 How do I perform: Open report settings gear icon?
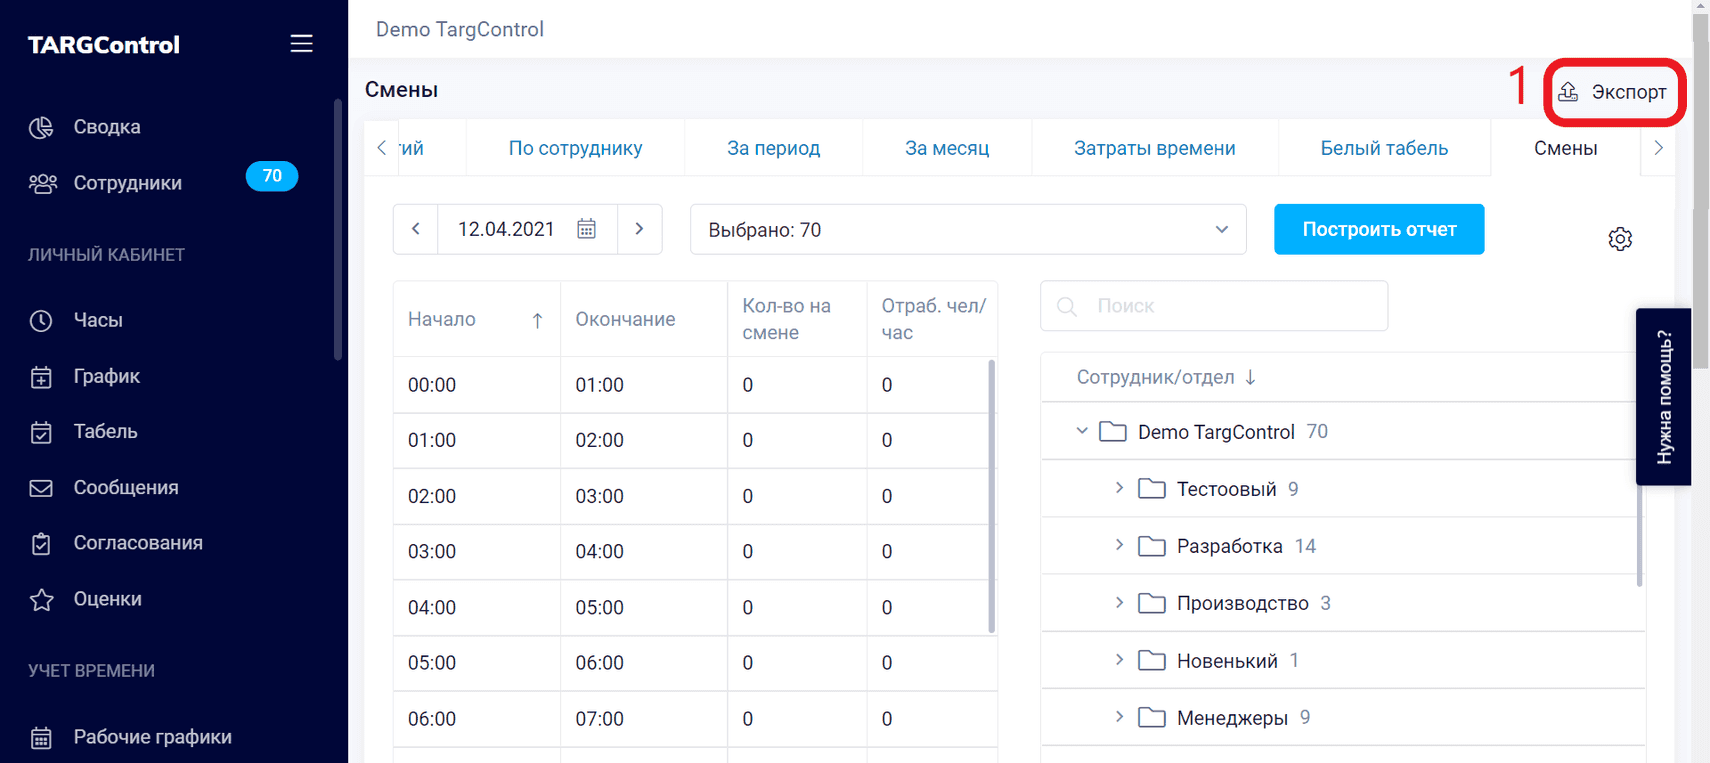[1620, 239]
